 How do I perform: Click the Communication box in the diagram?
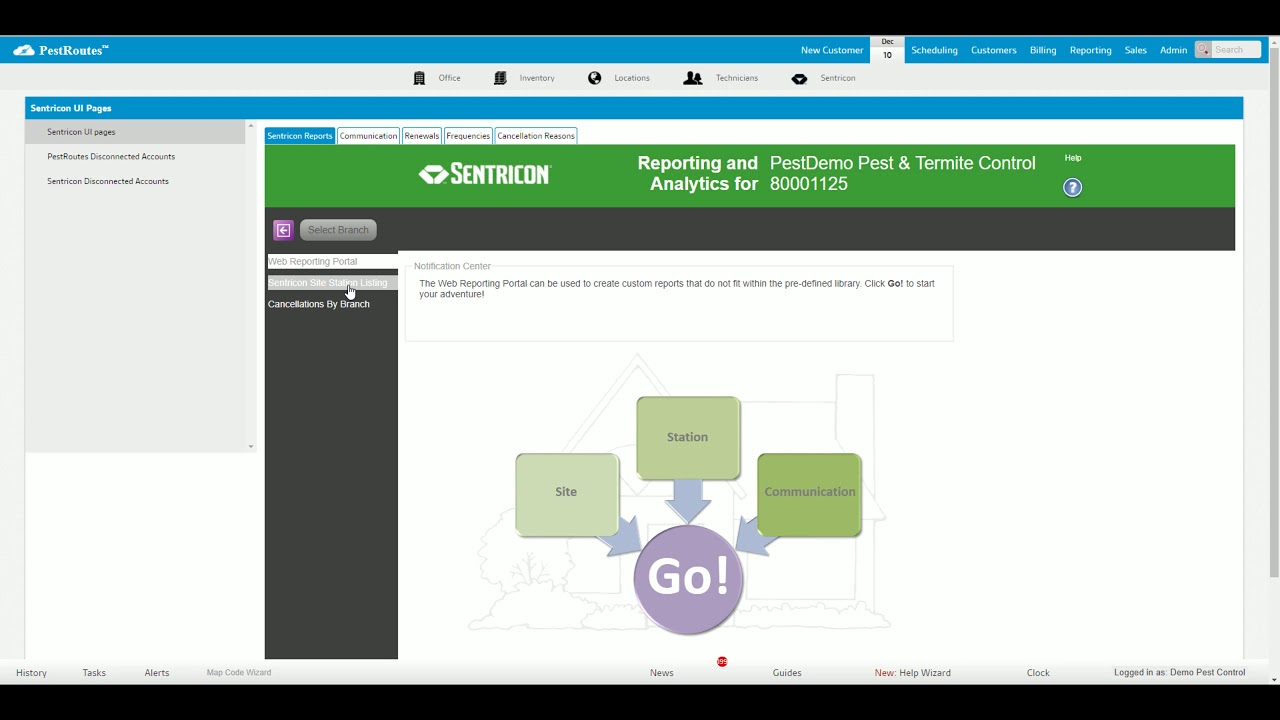(x=809, y=494)
